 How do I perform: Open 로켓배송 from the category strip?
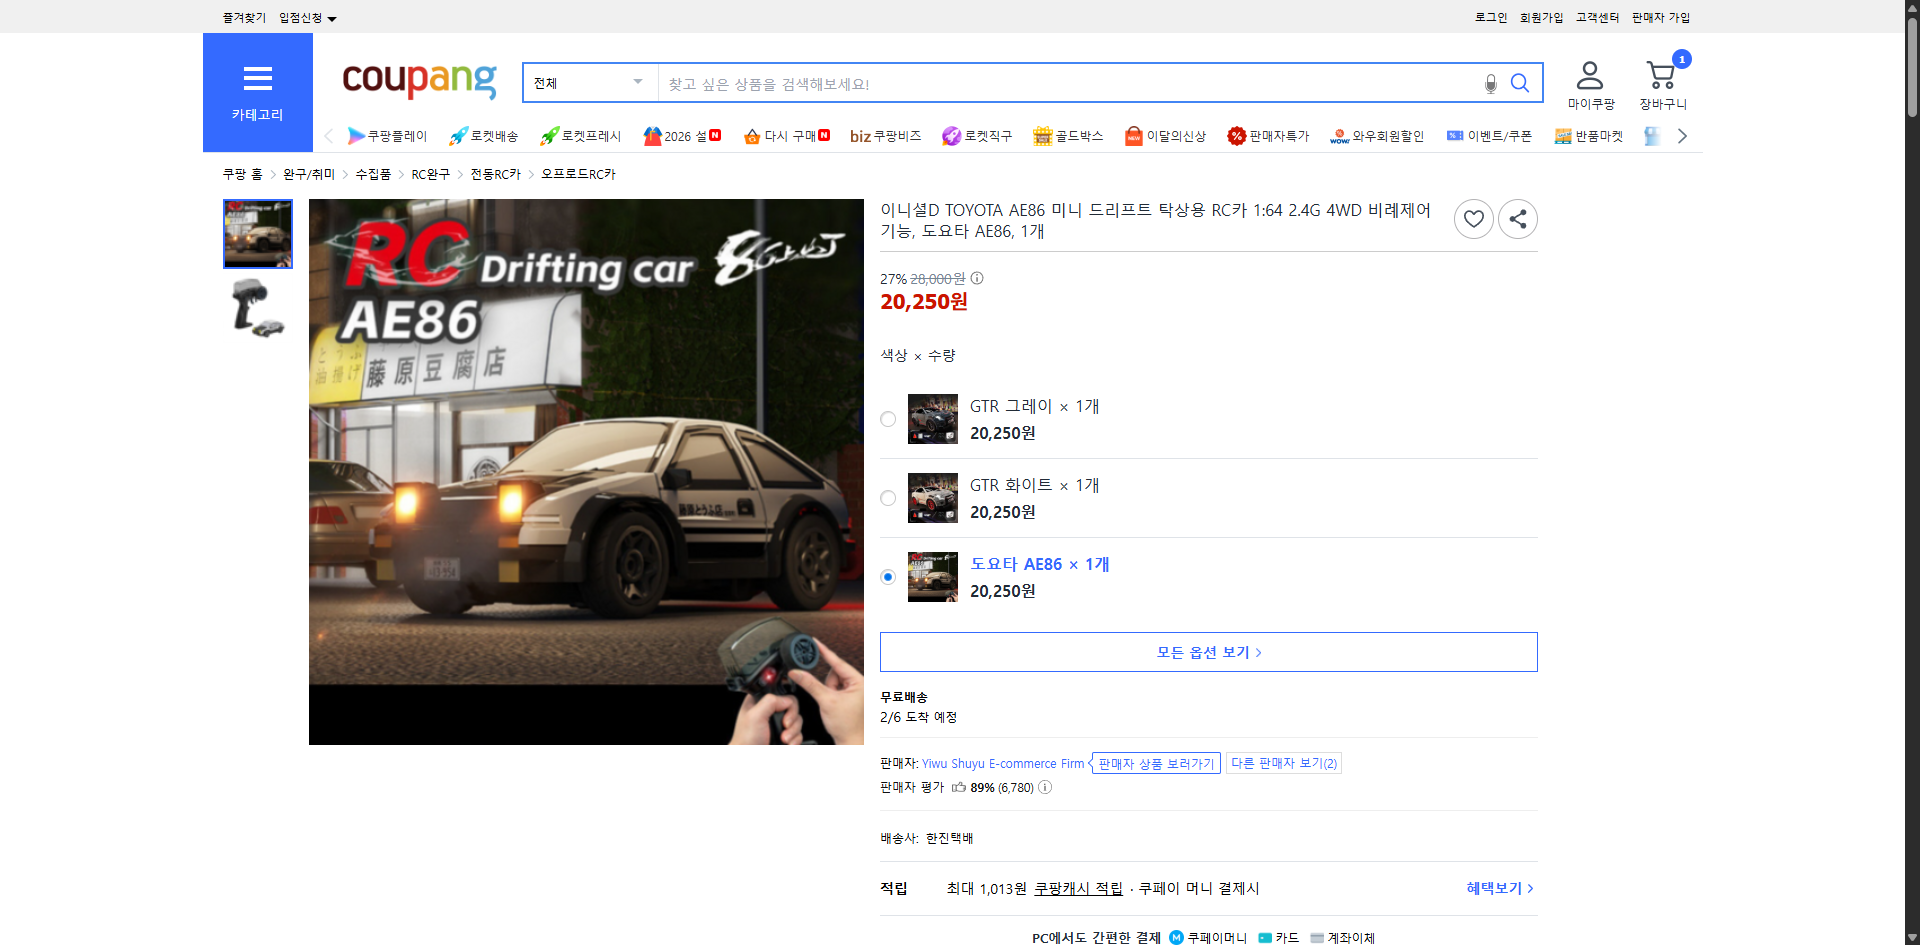(483, 136)
